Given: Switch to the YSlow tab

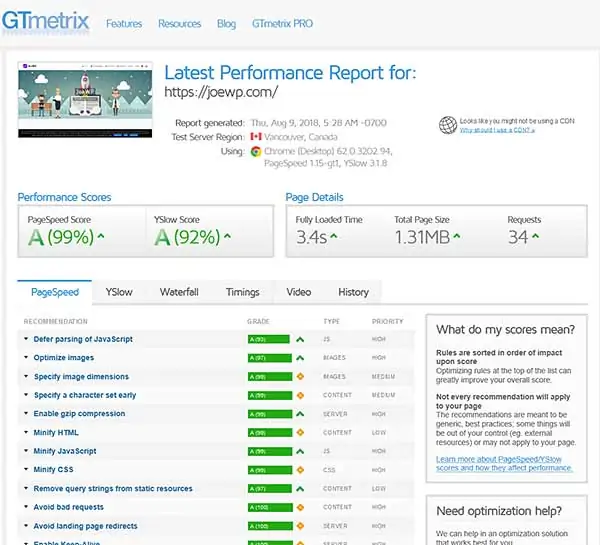Looking at the screenshot, I should pos(119,292).
